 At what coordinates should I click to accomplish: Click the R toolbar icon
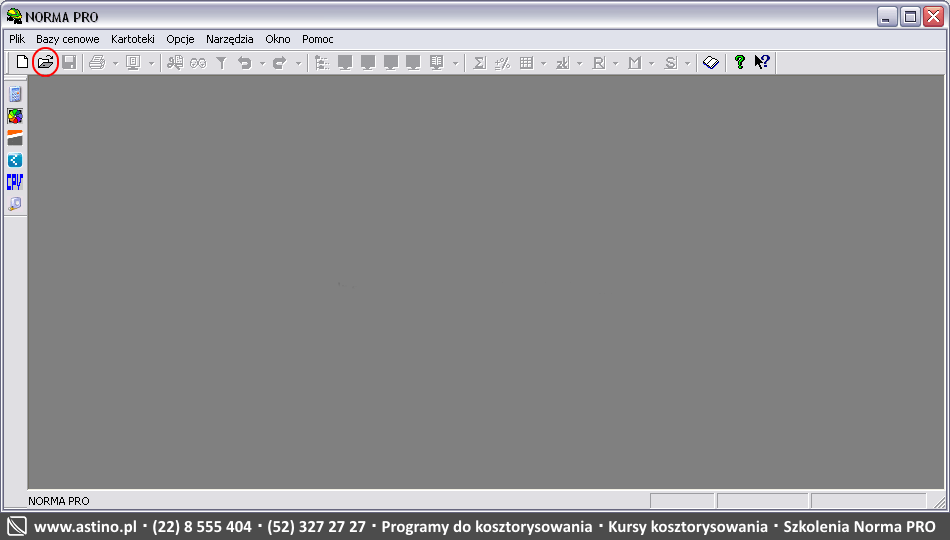coord(599,62)
